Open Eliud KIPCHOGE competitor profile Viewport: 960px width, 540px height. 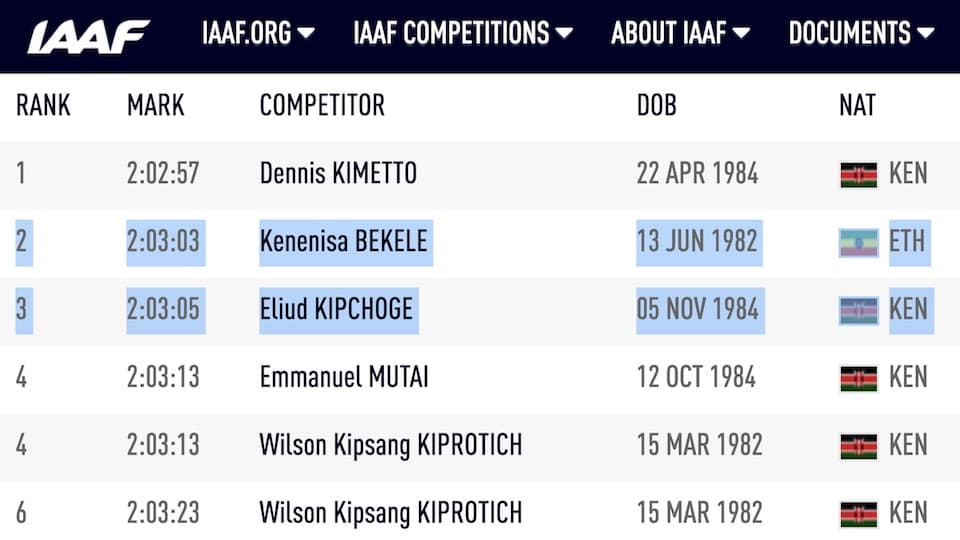336,309
